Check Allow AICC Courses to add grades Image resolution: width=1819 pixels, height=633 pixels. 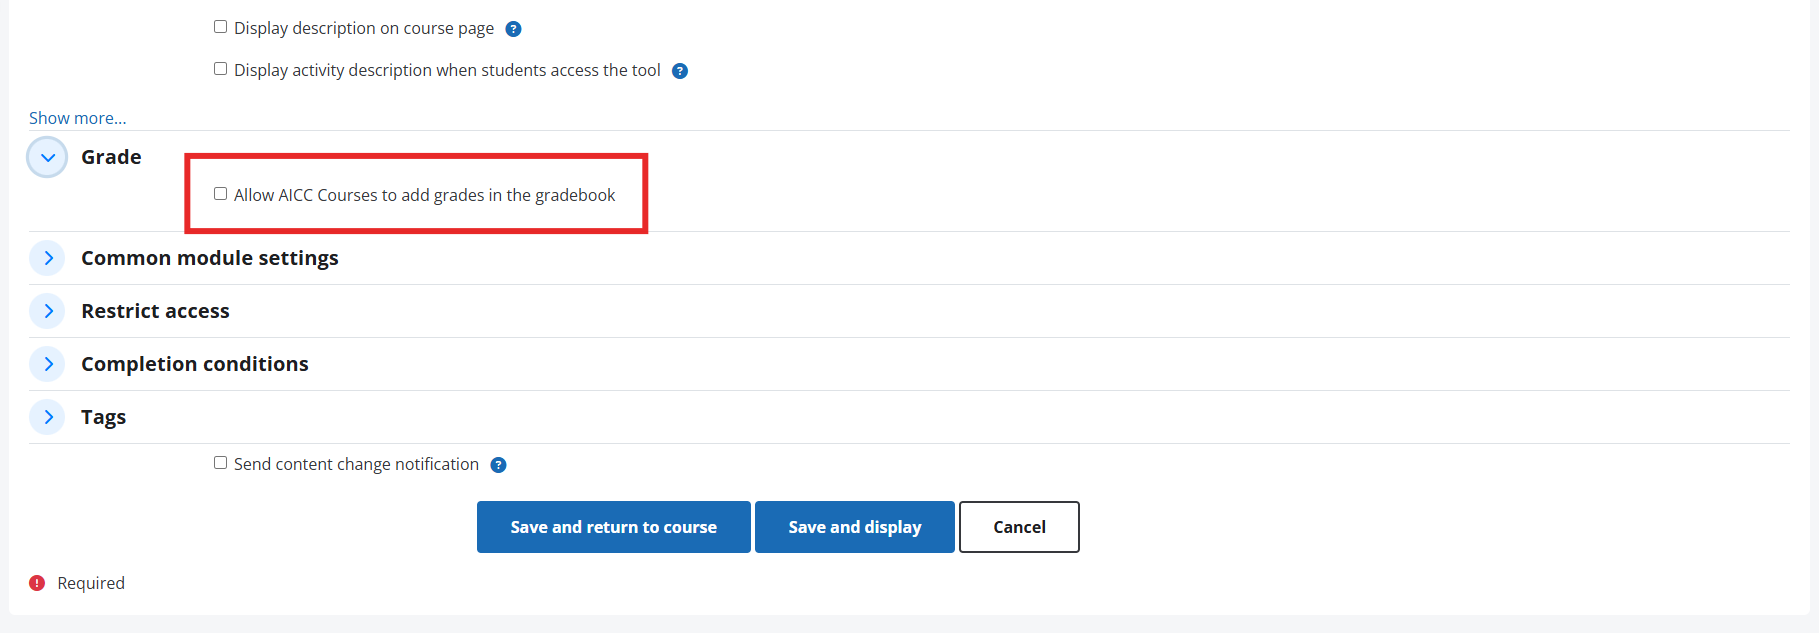(x=220, y=194)
